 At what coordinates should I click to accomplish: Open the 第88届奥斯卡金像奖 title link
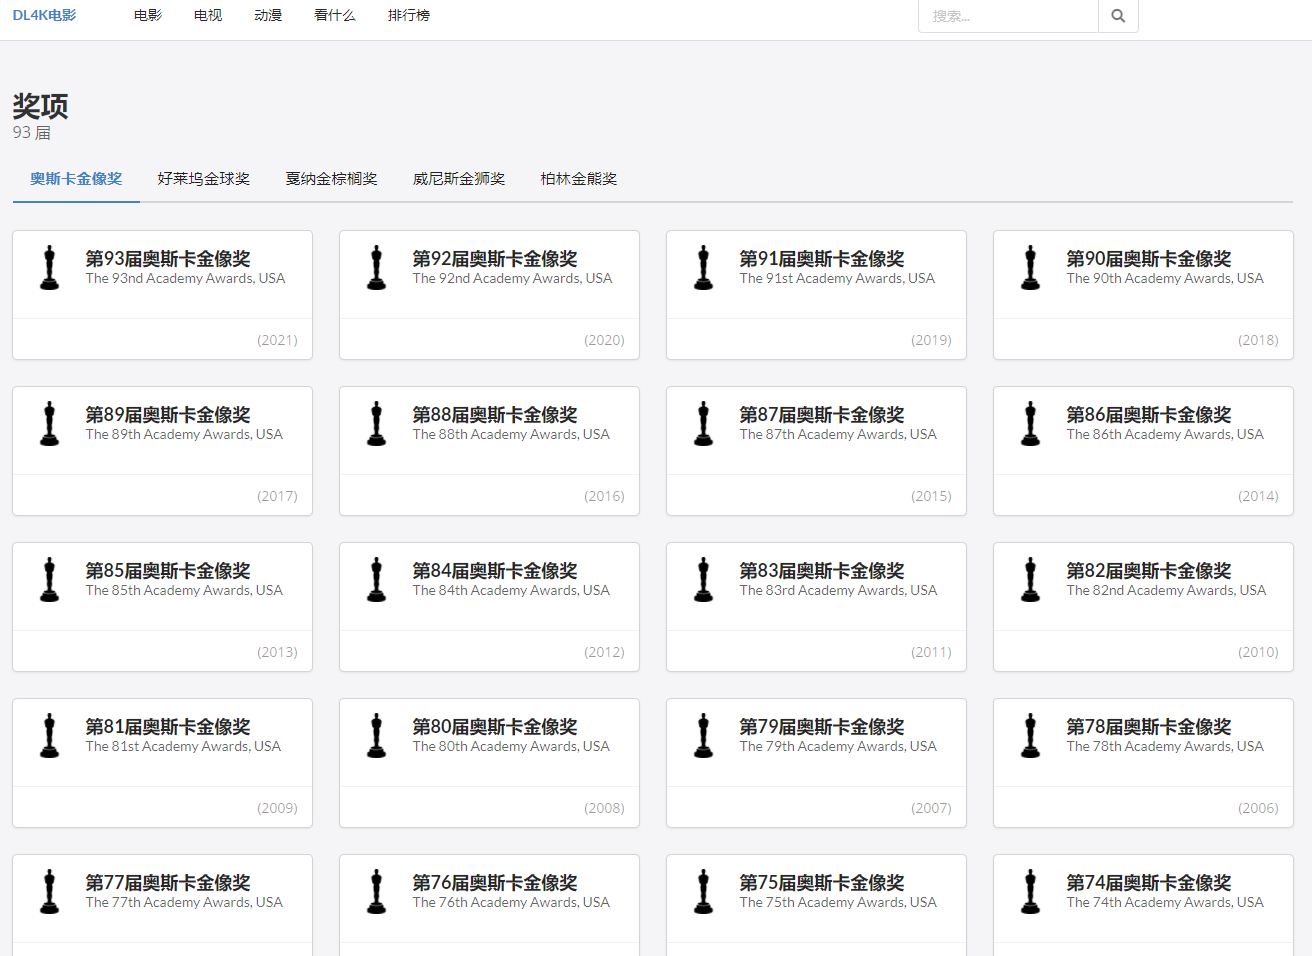tap(495, 414)
